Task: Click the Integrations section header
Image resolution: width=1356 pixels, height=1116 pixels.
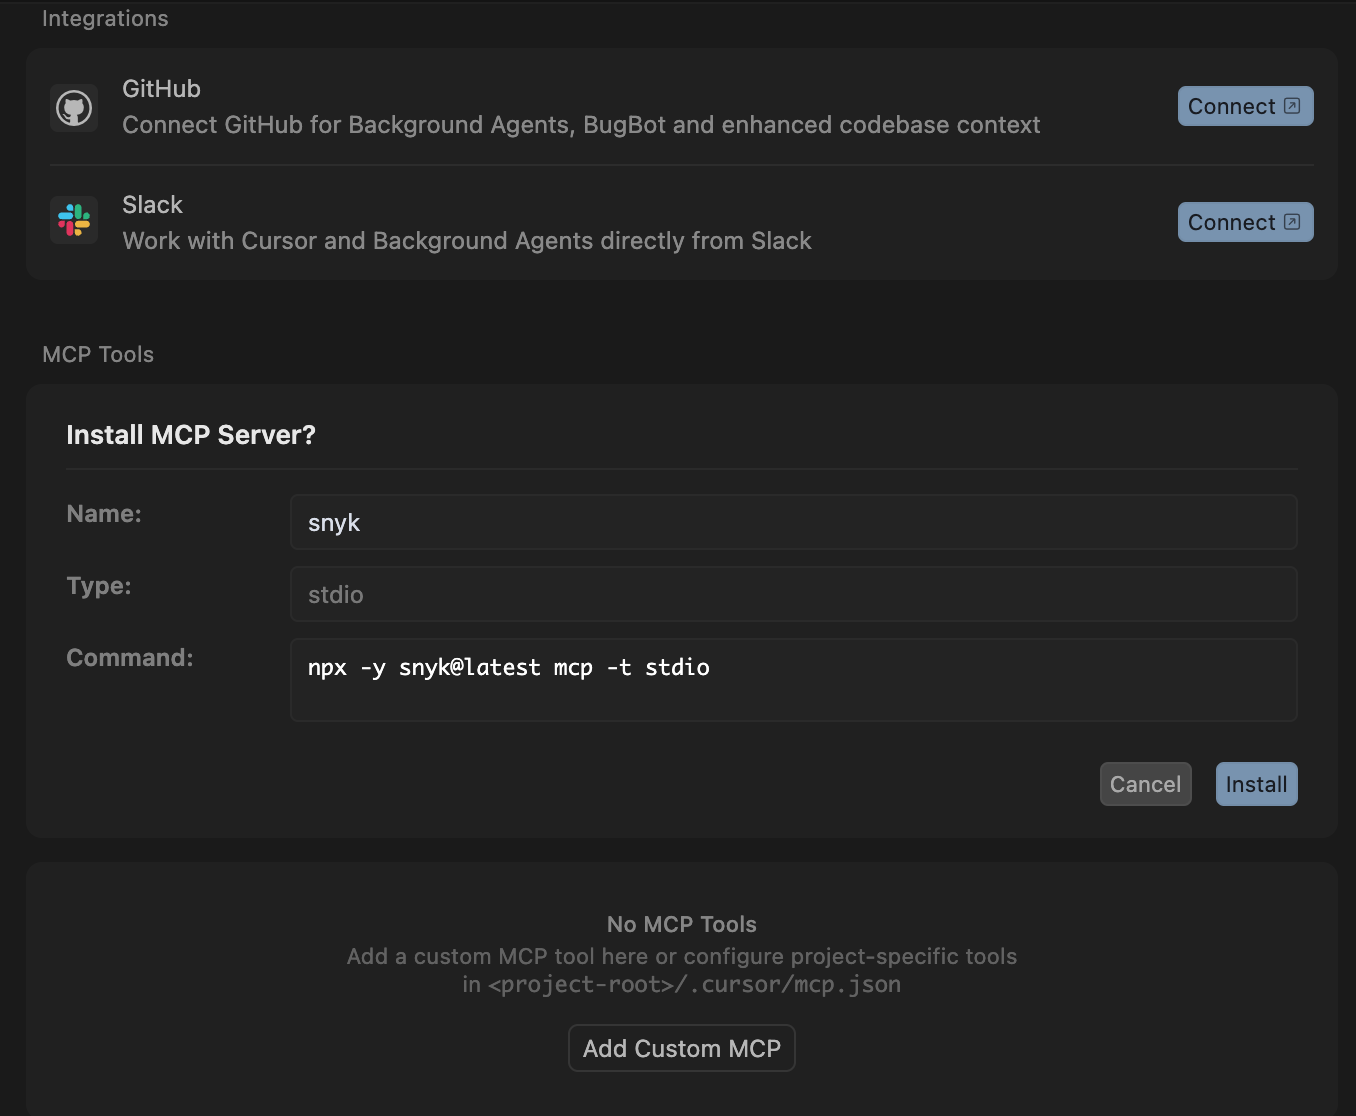Action: click(x=105, y=19)
